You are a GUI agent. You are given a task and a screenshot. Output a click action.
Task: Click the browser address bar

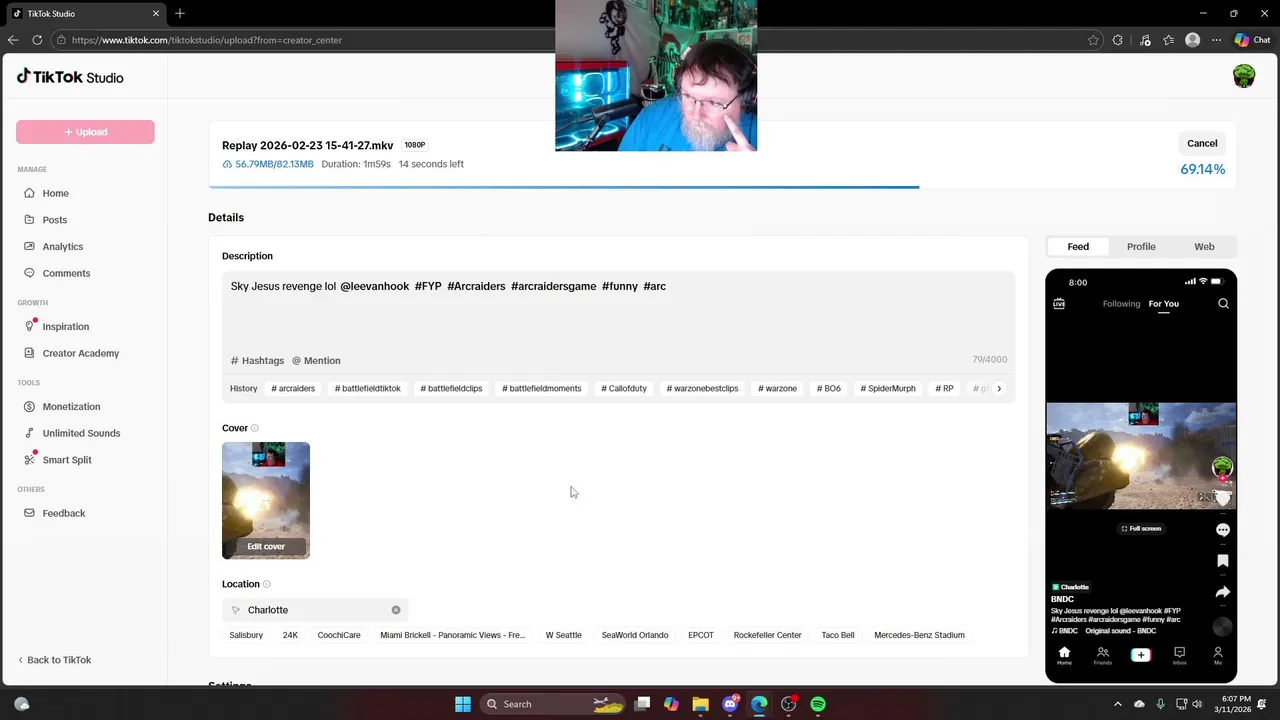pyautogui.click(x=570, y=40)
